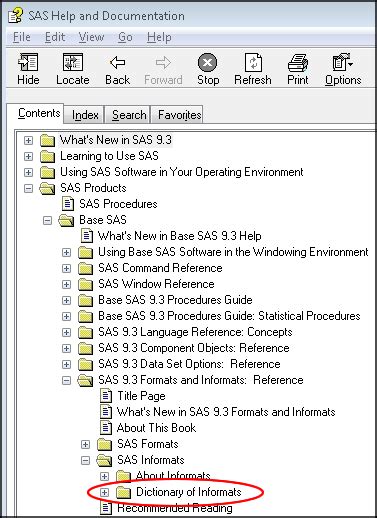Click the SAS Command Reference folder icon
This screenshot has width=377, height=518.
click(85, 268)
